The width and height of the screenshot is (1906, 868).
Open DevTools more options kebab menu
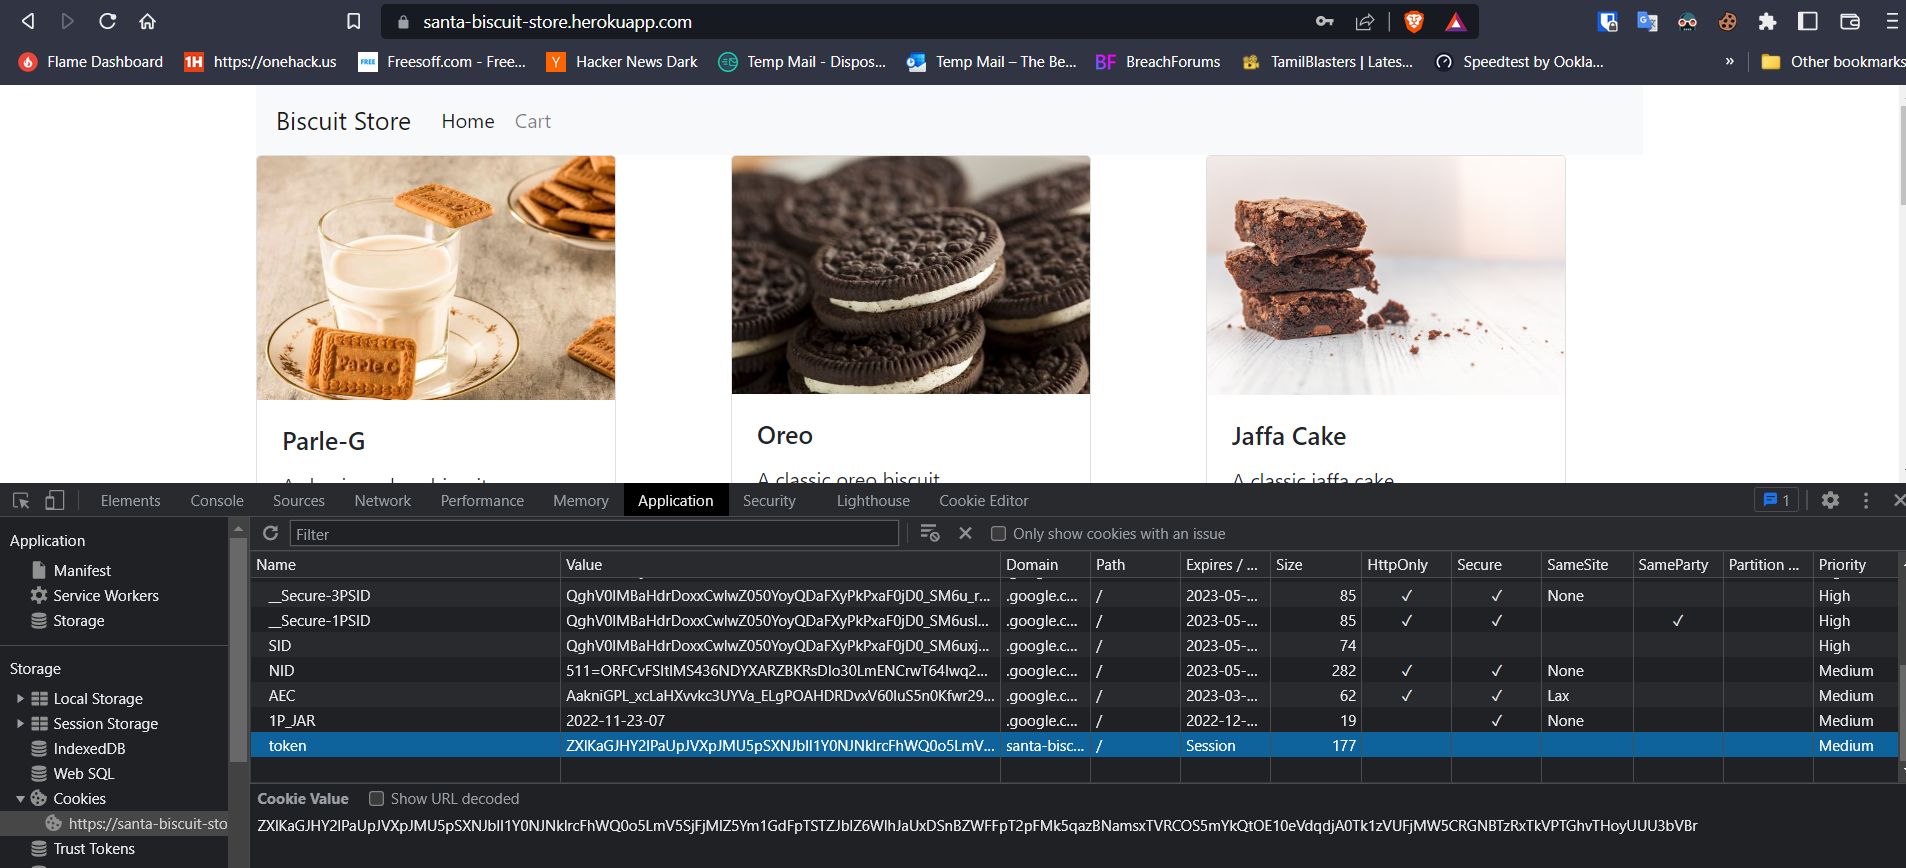pos(1866,500)
